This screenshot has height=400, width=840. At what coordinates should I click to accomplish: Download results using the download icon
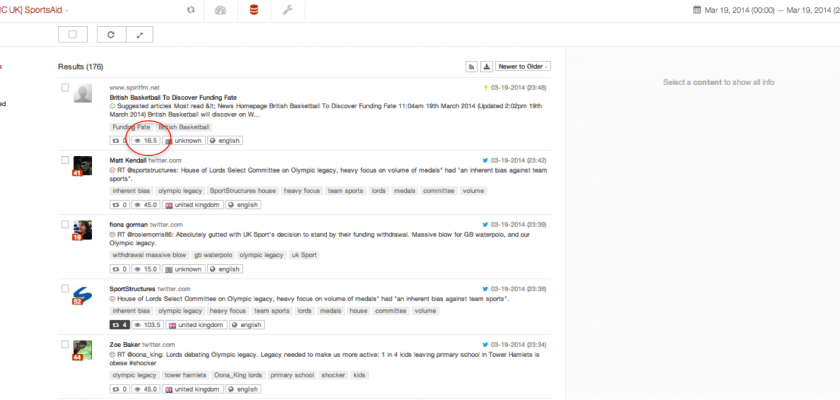point(486,66)
